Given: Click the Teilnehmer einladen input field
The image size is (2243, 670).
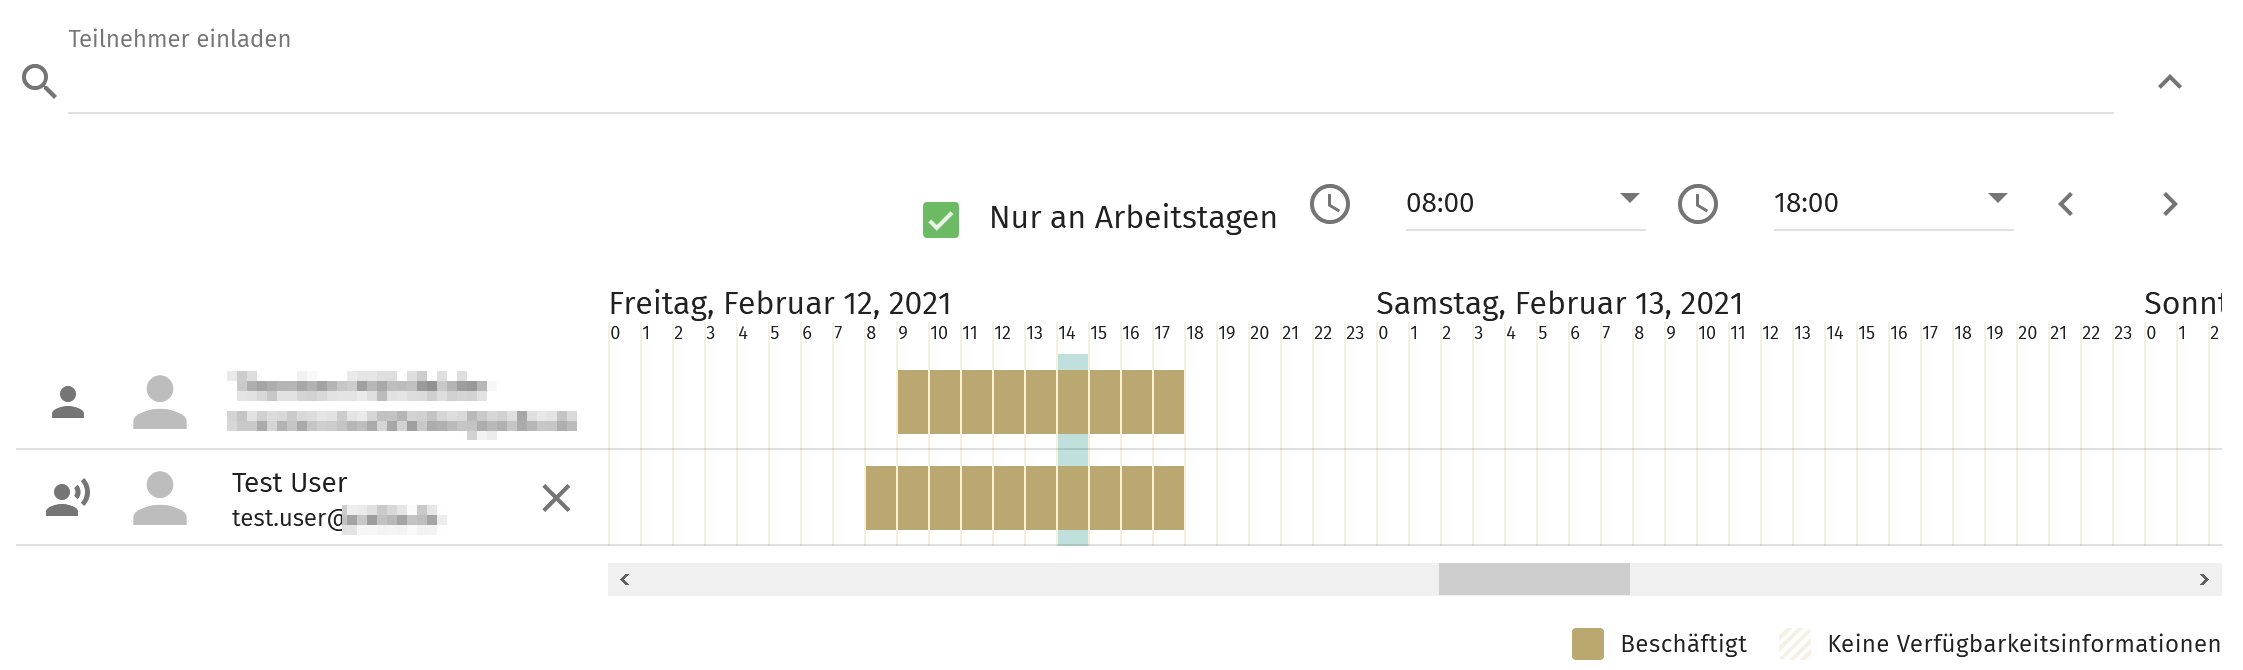Looking at the screenshot, I should click(1090, 85).
